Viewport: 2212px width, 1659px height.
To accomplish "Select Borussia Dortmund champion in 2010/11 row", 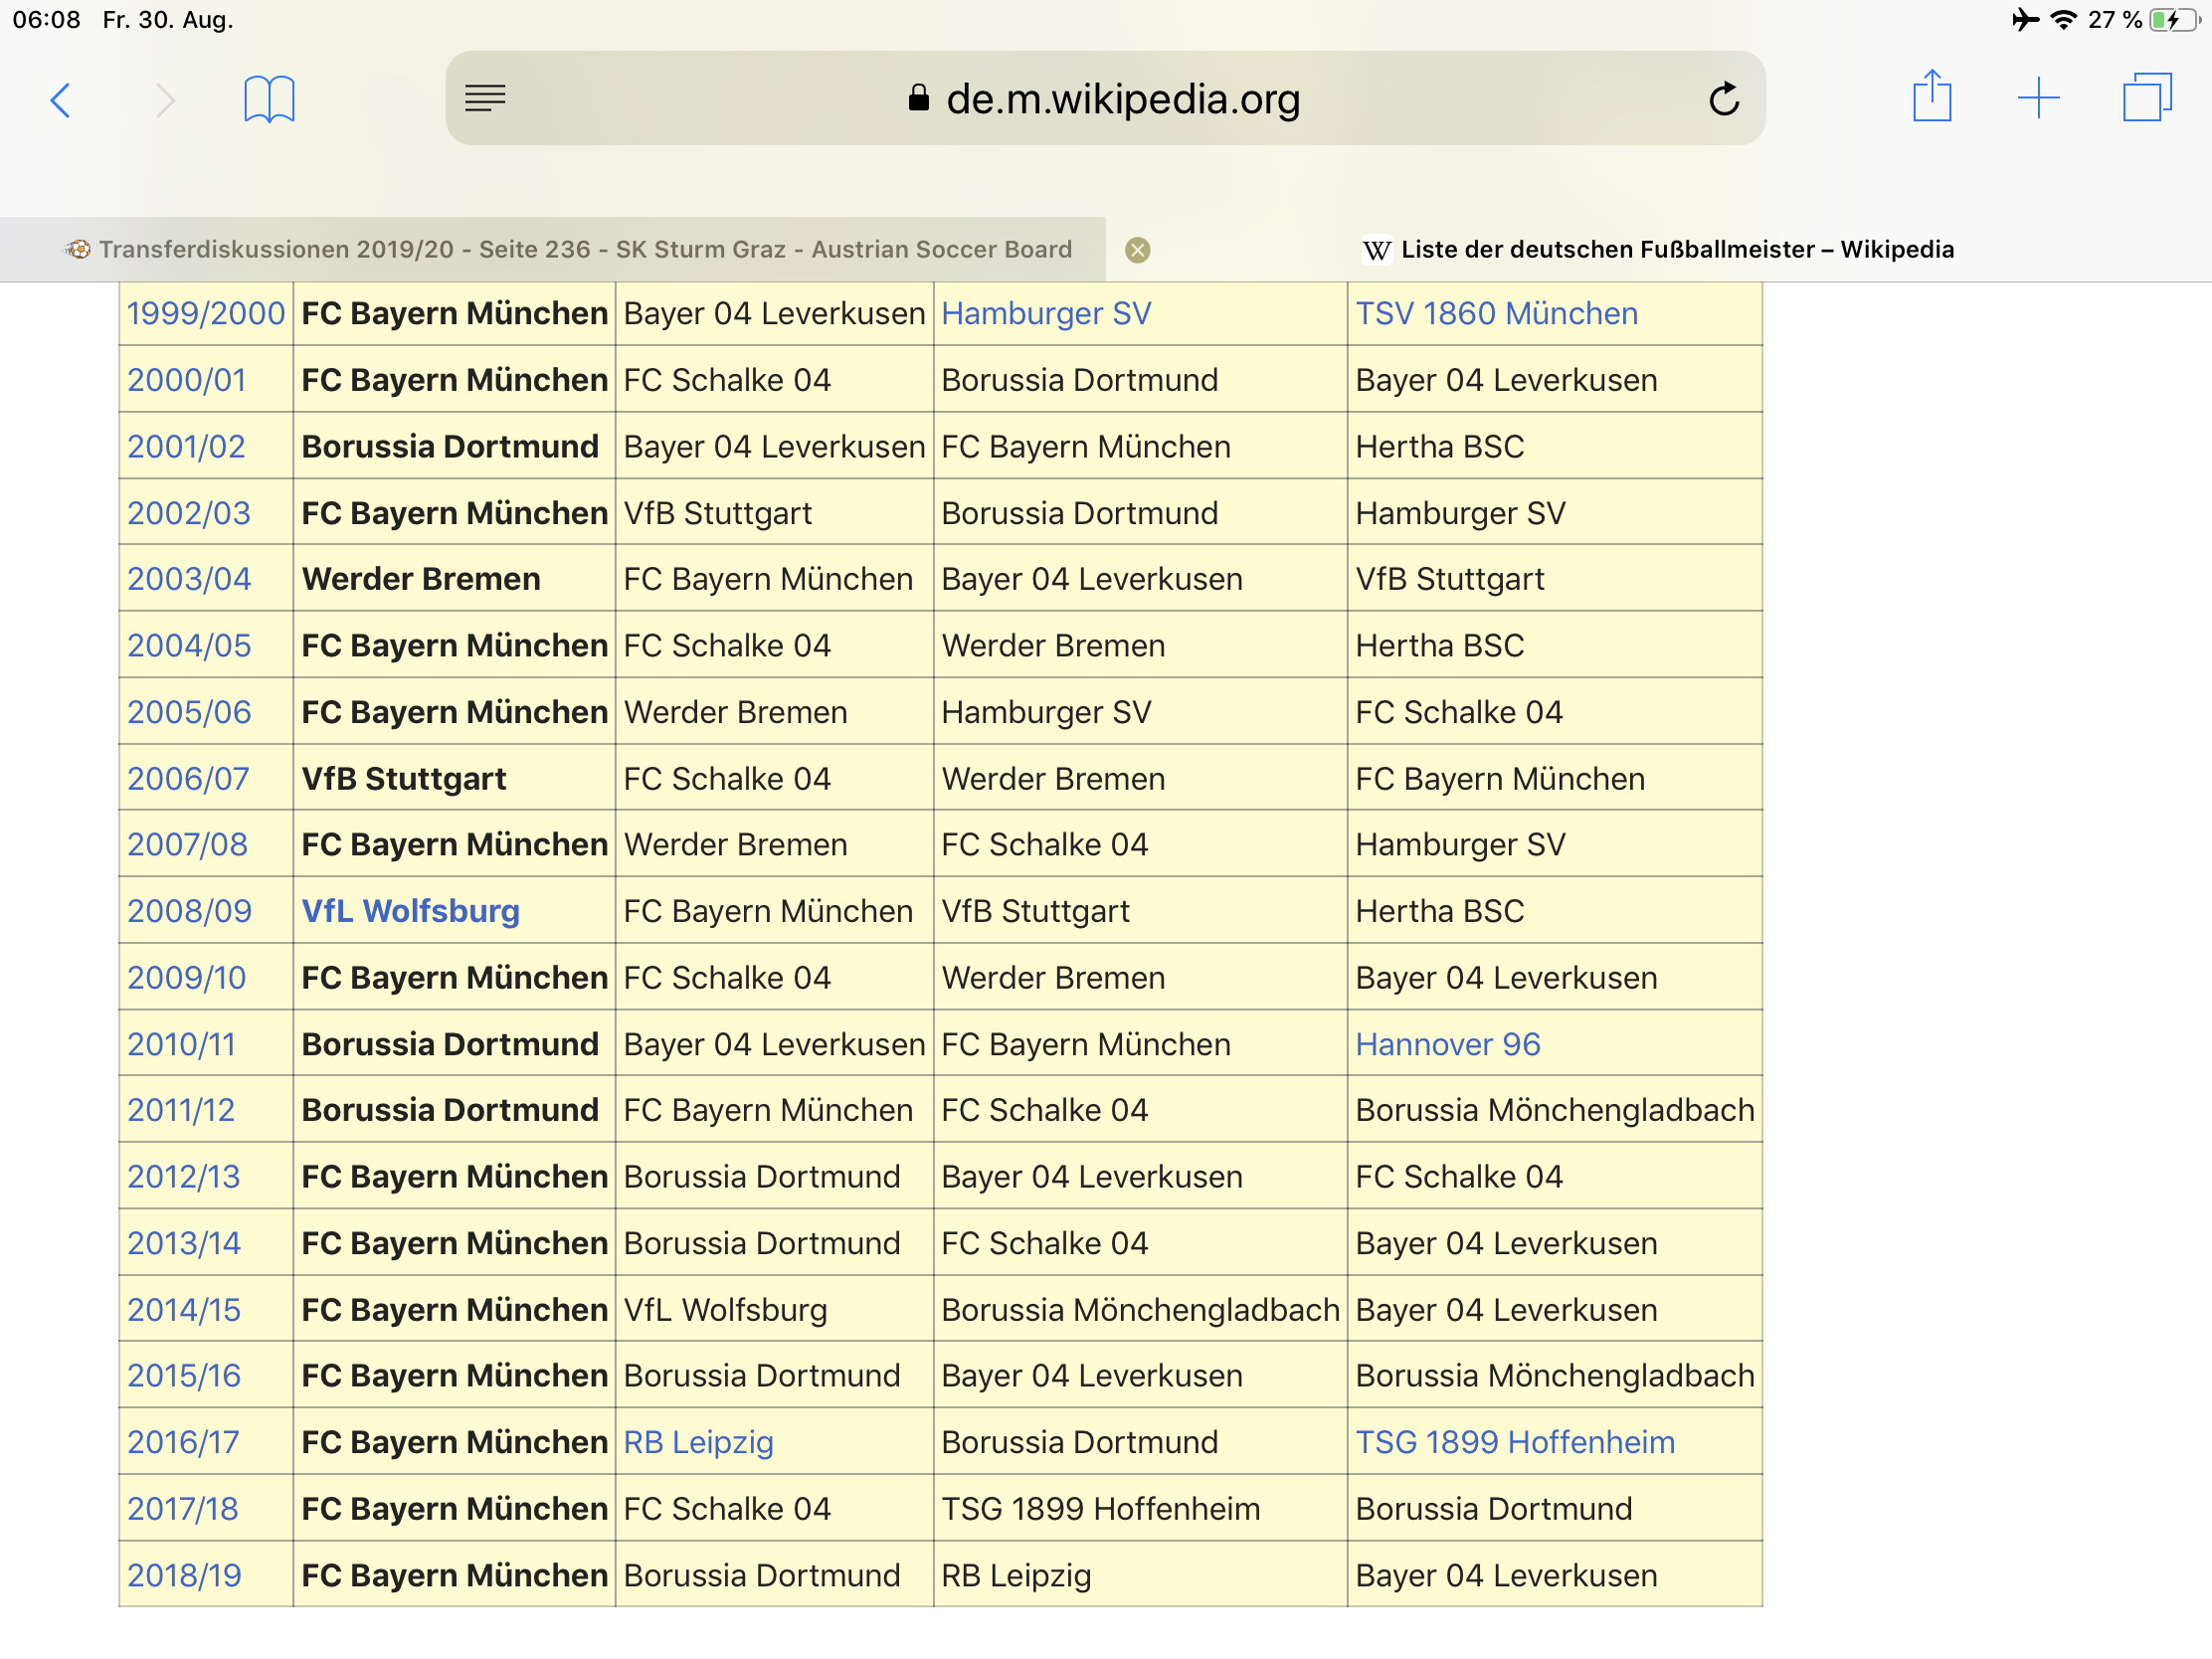I will (450, 1044).
